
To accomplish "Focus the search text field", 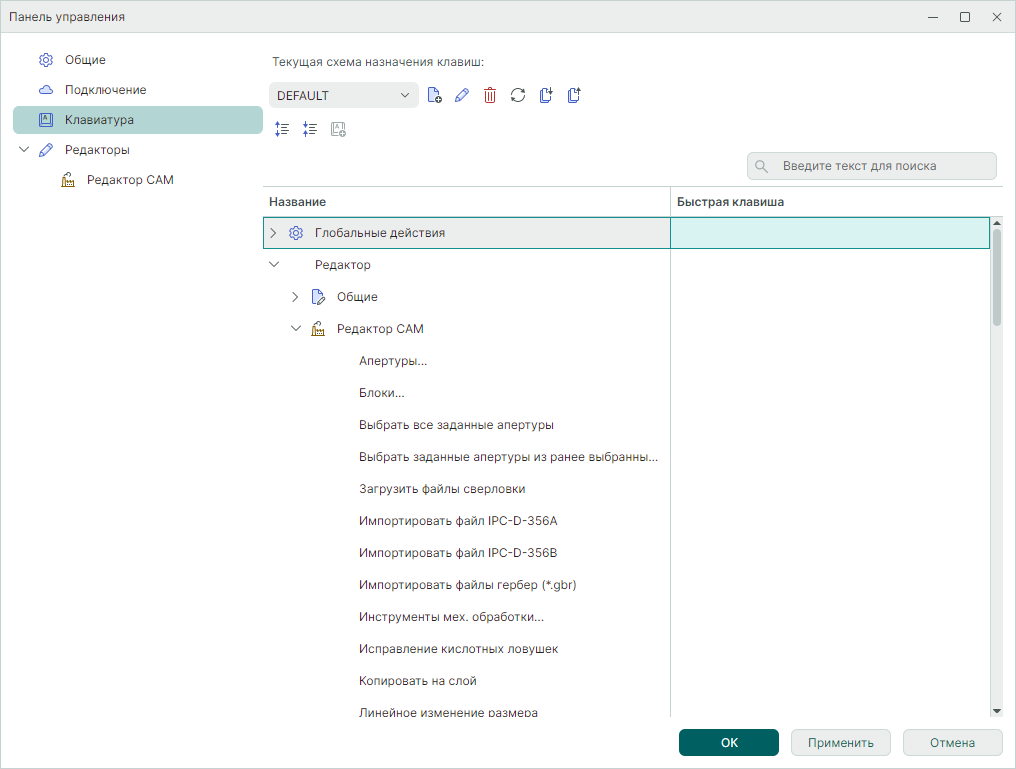I will coord(880,166).
